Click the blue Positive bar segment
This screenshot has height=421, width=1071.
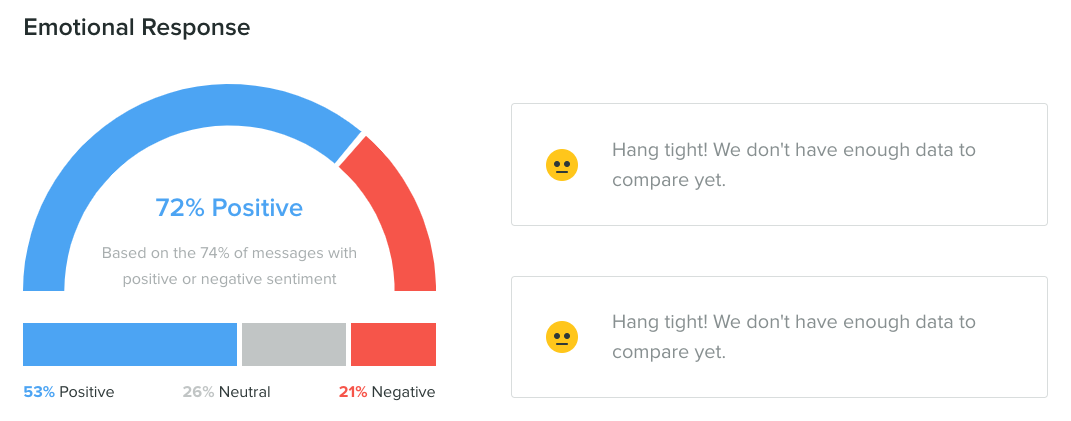tap(130, 344)
